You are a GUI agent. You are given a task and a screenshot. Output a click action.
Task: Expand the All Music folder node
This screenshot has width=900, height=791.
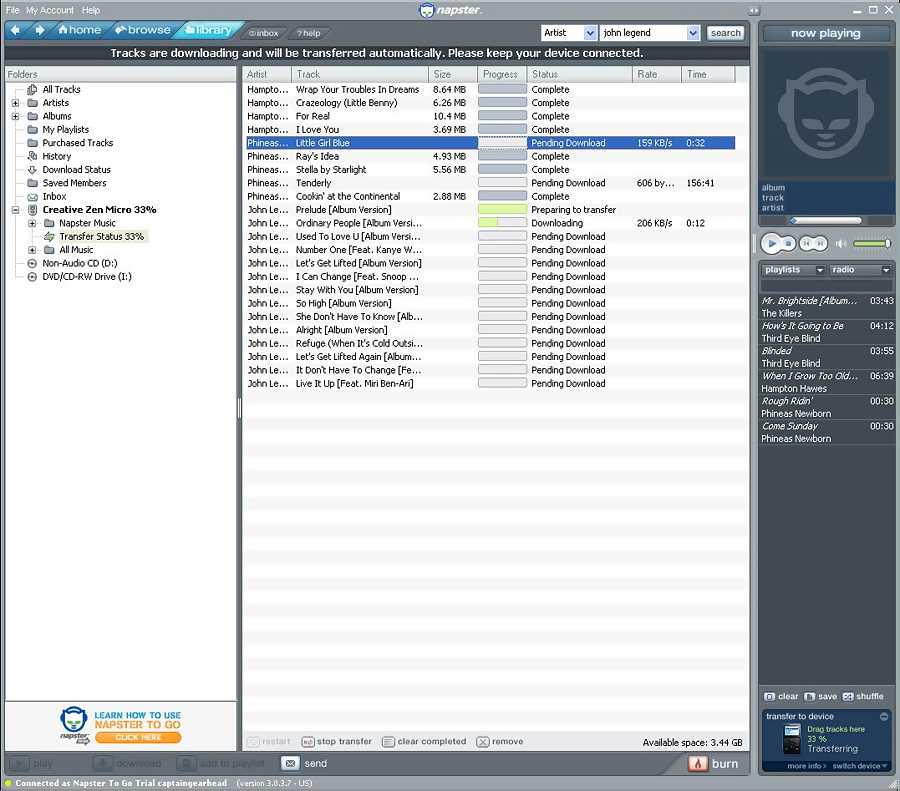[32, 250]
